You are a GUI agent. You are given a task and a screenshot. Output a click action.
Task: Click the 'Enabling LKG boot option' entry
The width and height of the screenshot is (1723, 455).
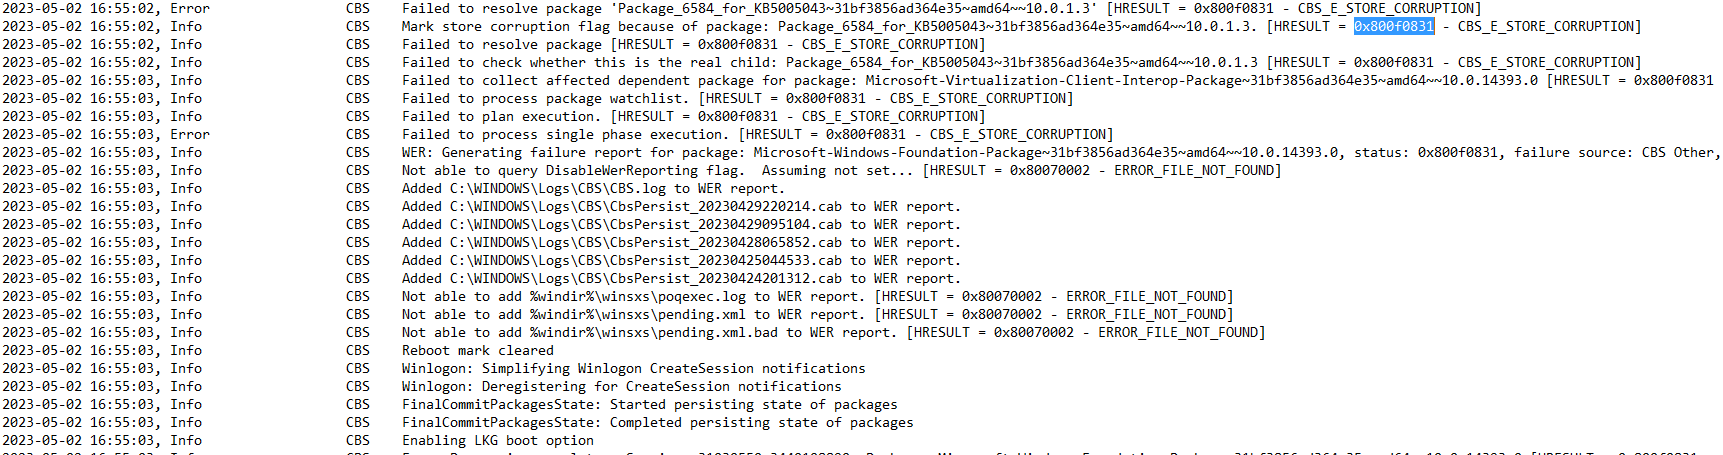tap(497, 440)
